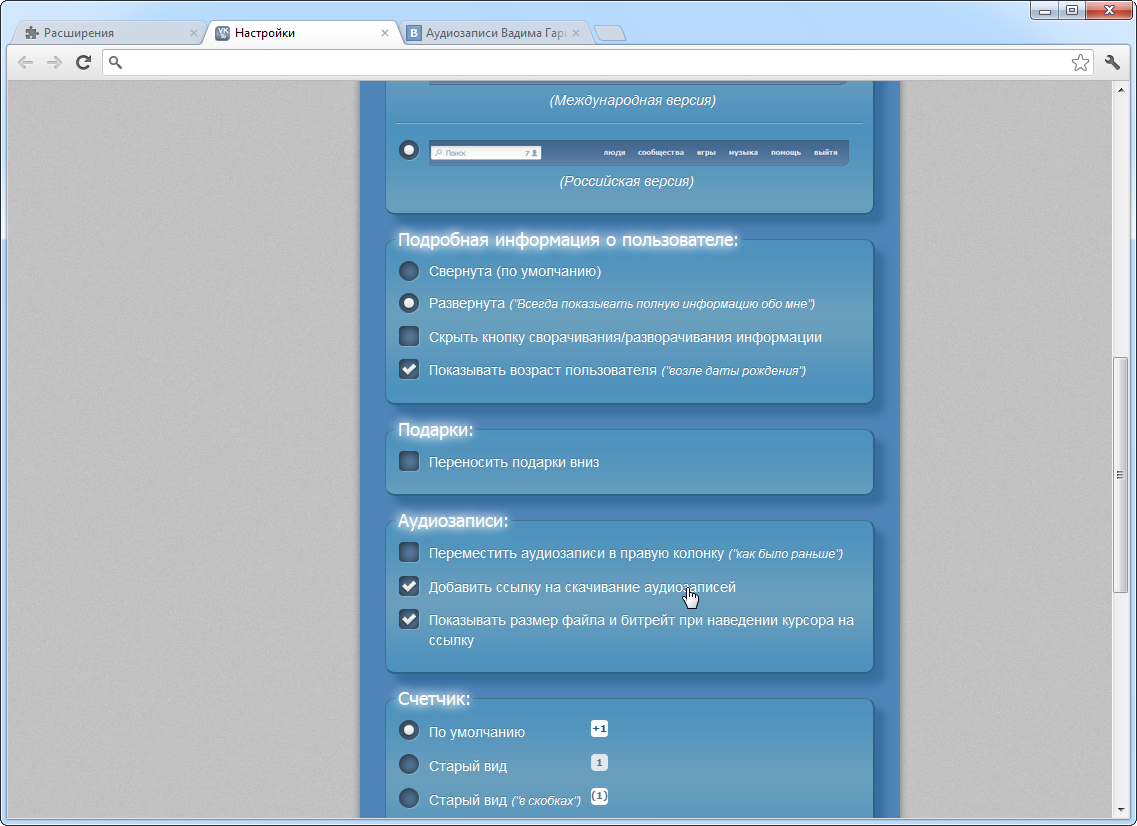Click the search magnifier in address bar
This screenshot has height=826, width=1137.
[115, 62]
